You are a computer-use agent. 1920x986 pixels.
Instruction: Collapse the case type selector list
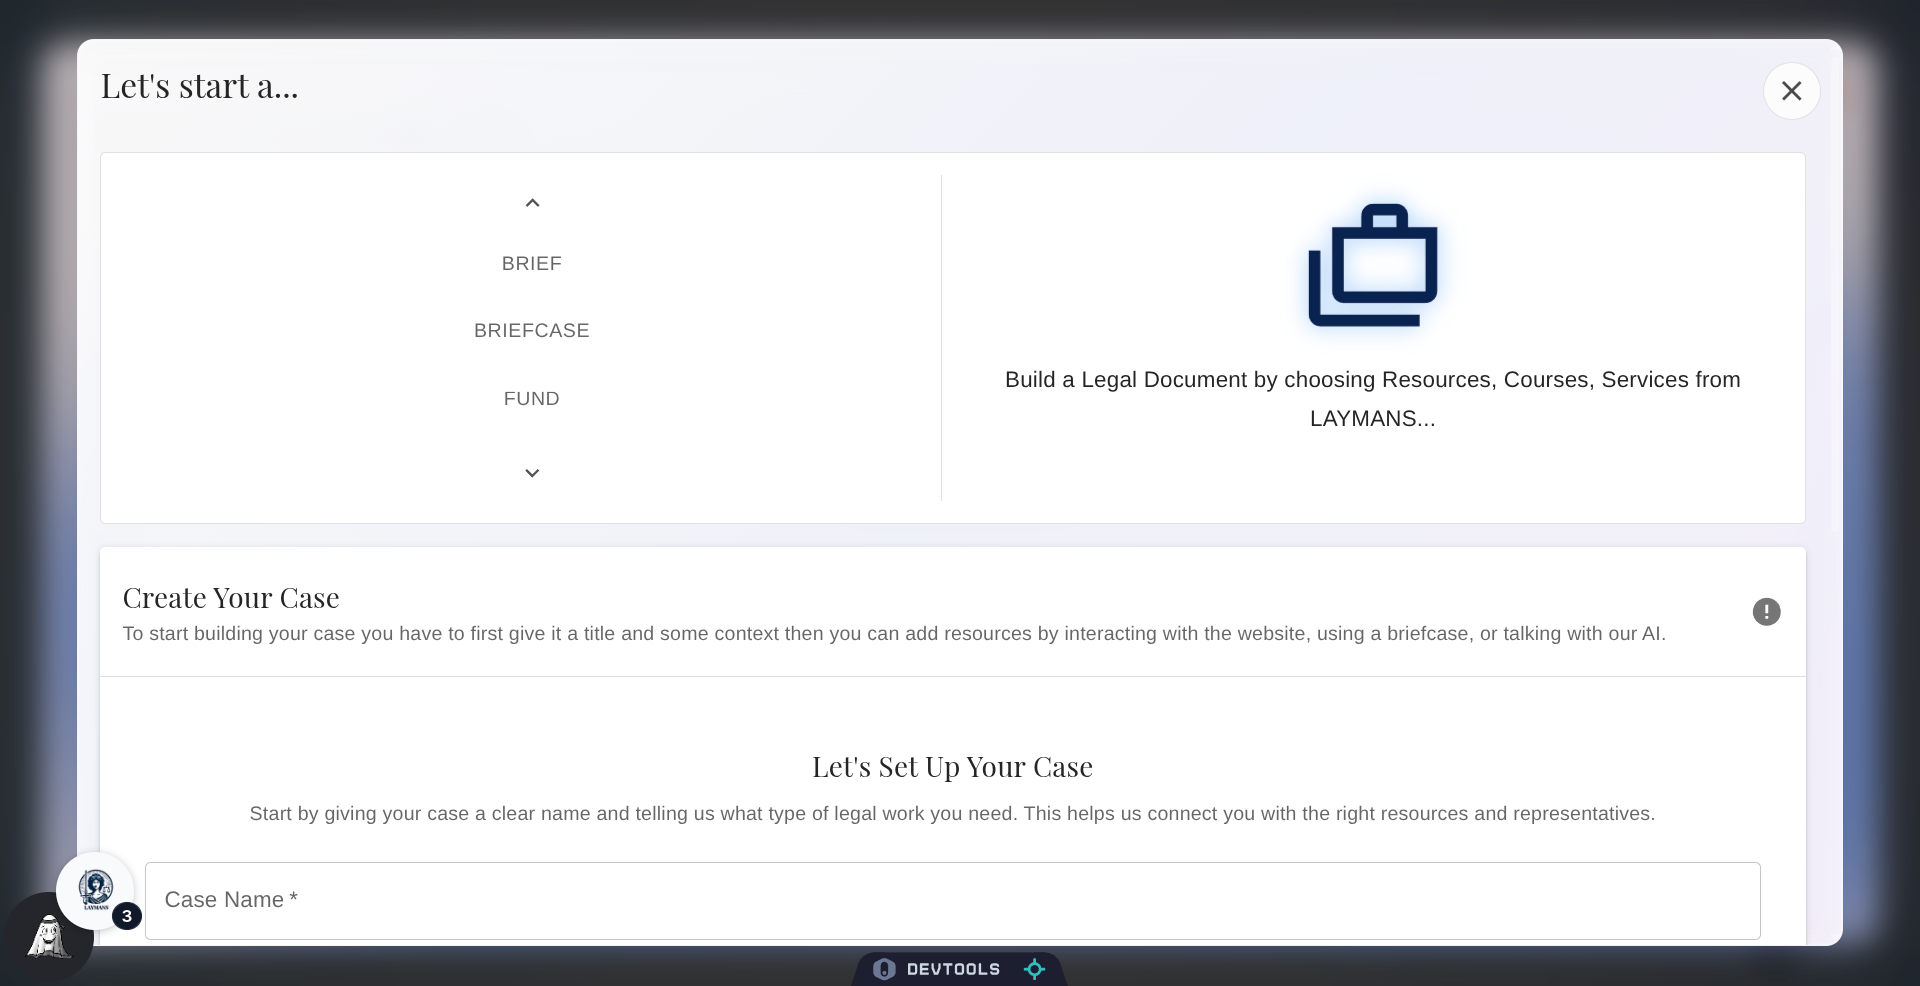[x=531, y=202]
